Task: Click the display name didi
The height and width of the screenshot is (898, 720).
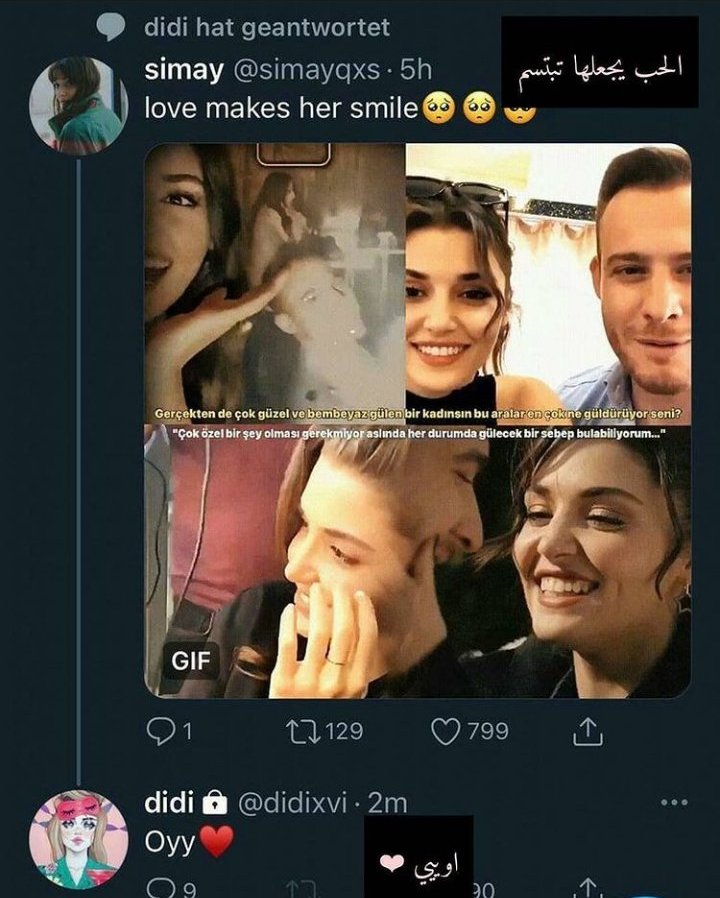Action: [168, 803]
